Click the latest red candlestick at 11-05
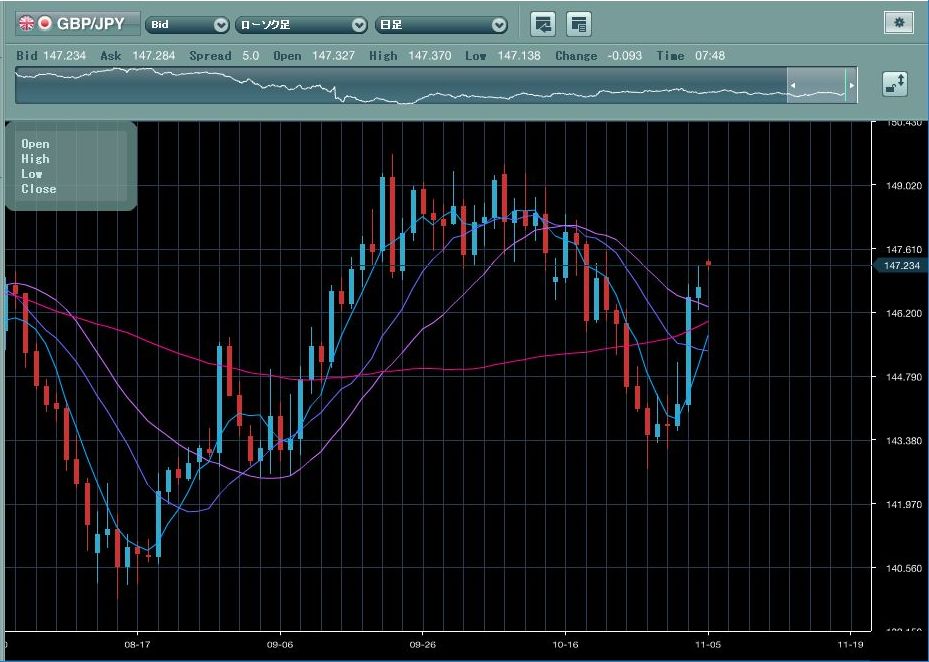This screenshot has height=662, width=929. pyautogui.click(x=708, y=263)
